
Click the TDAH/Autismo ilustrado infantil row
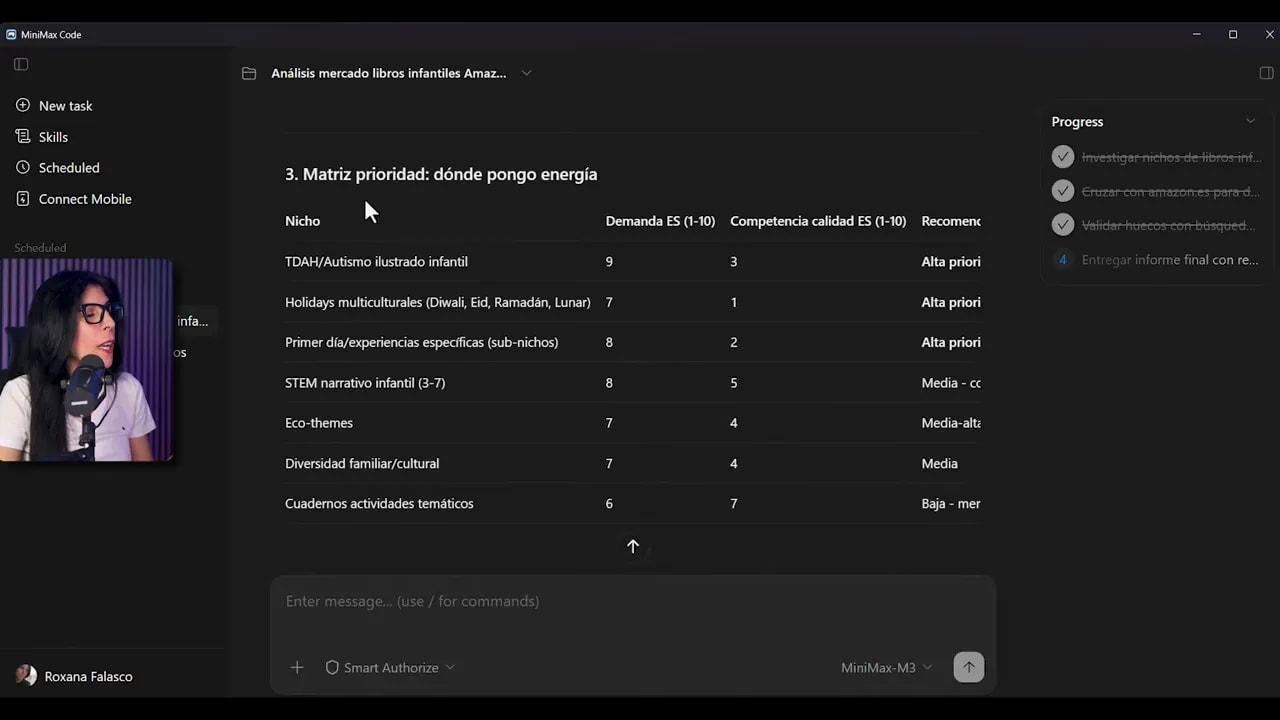pos(376,262)
